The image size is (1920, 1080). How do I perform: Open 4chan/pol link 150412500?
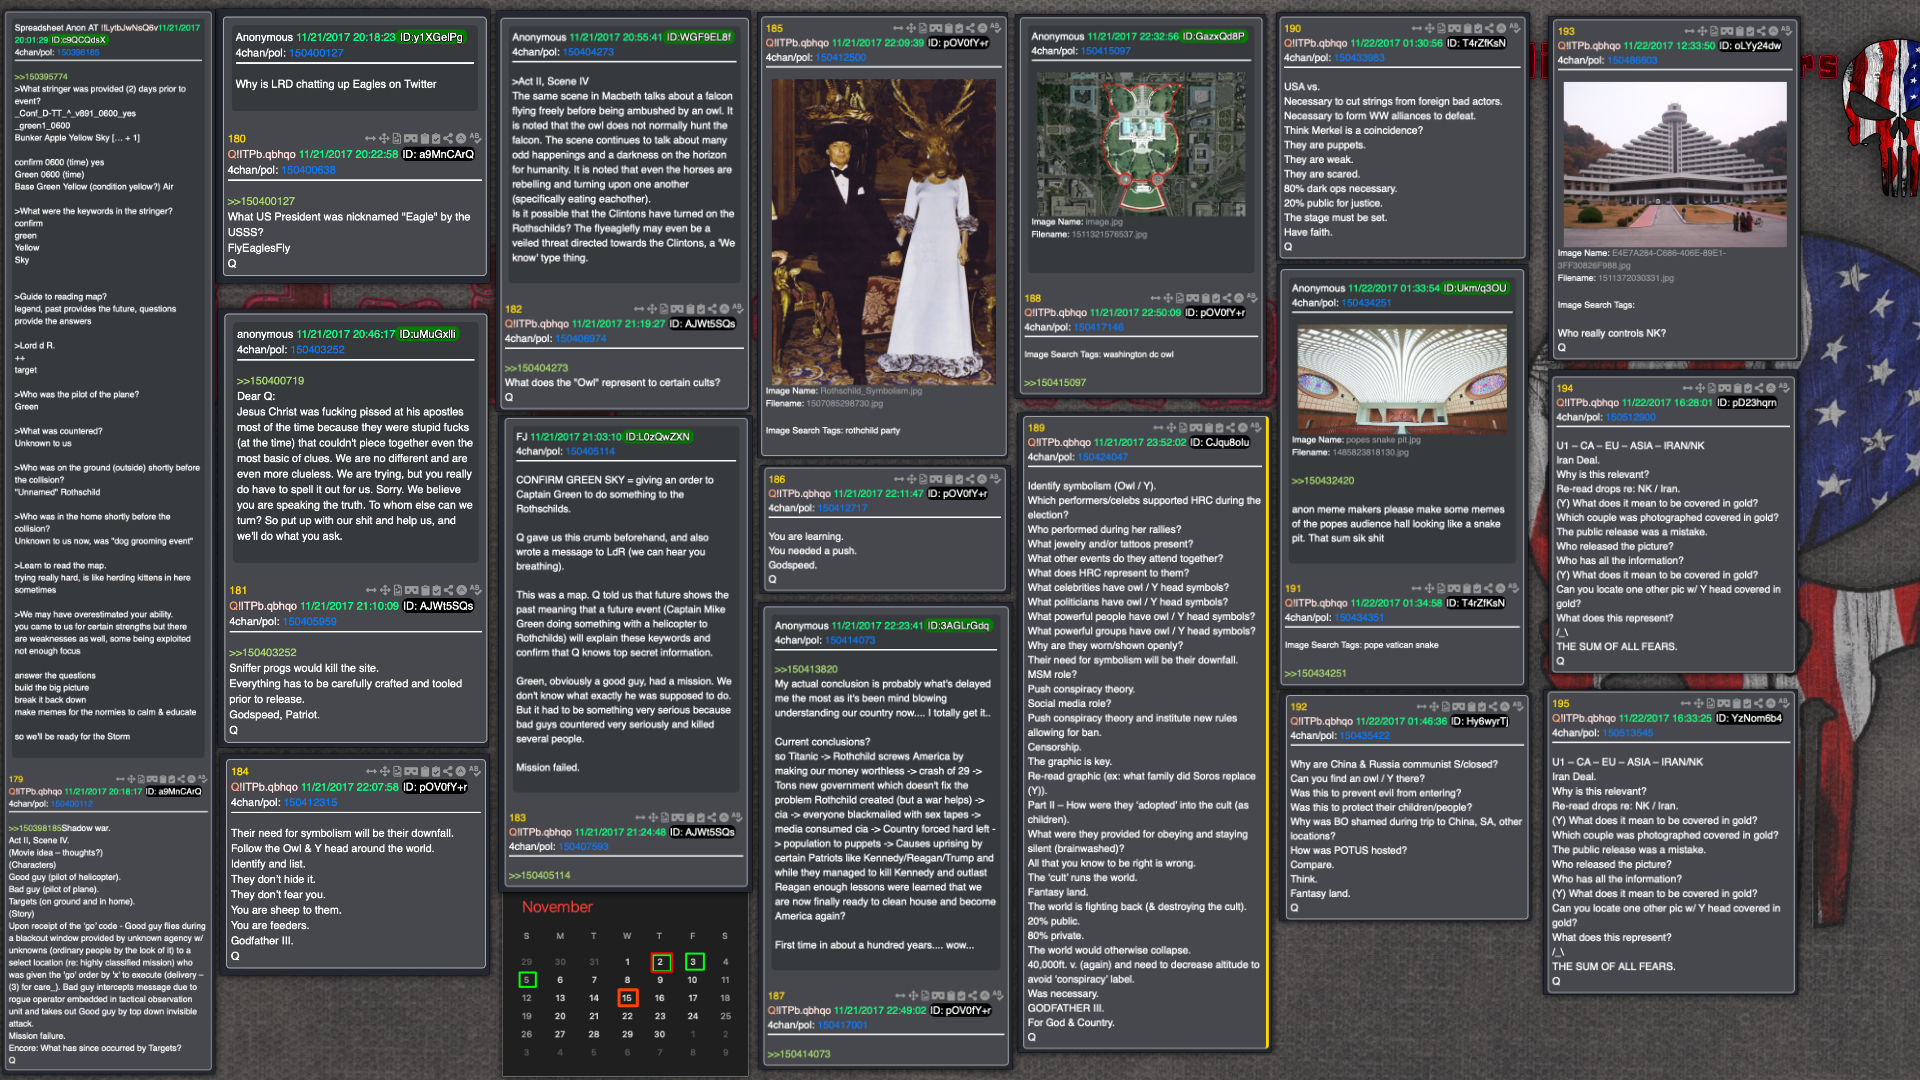(x=840, y=58)
